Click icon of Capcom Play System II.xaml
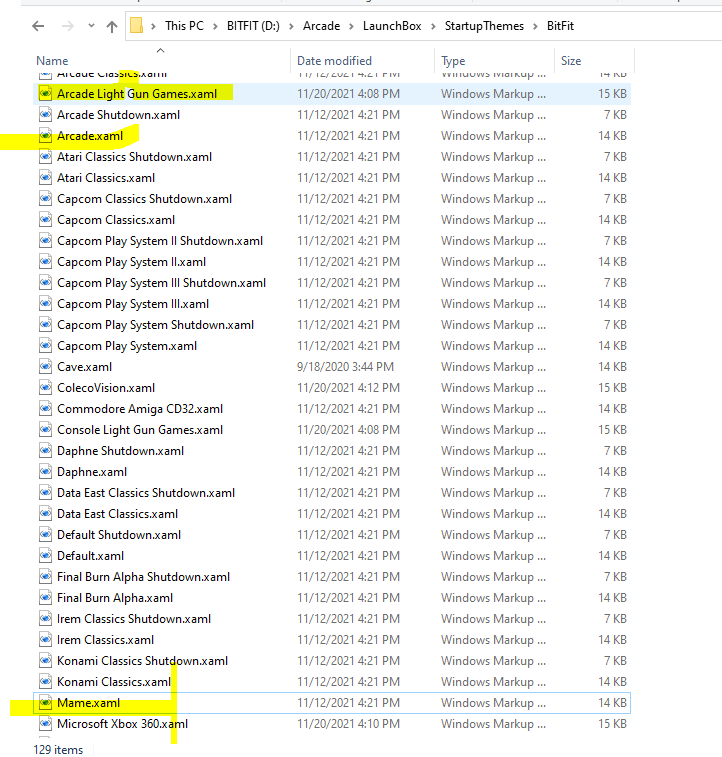The width and height of the screenshot is (722, 757). coord(45,262)
